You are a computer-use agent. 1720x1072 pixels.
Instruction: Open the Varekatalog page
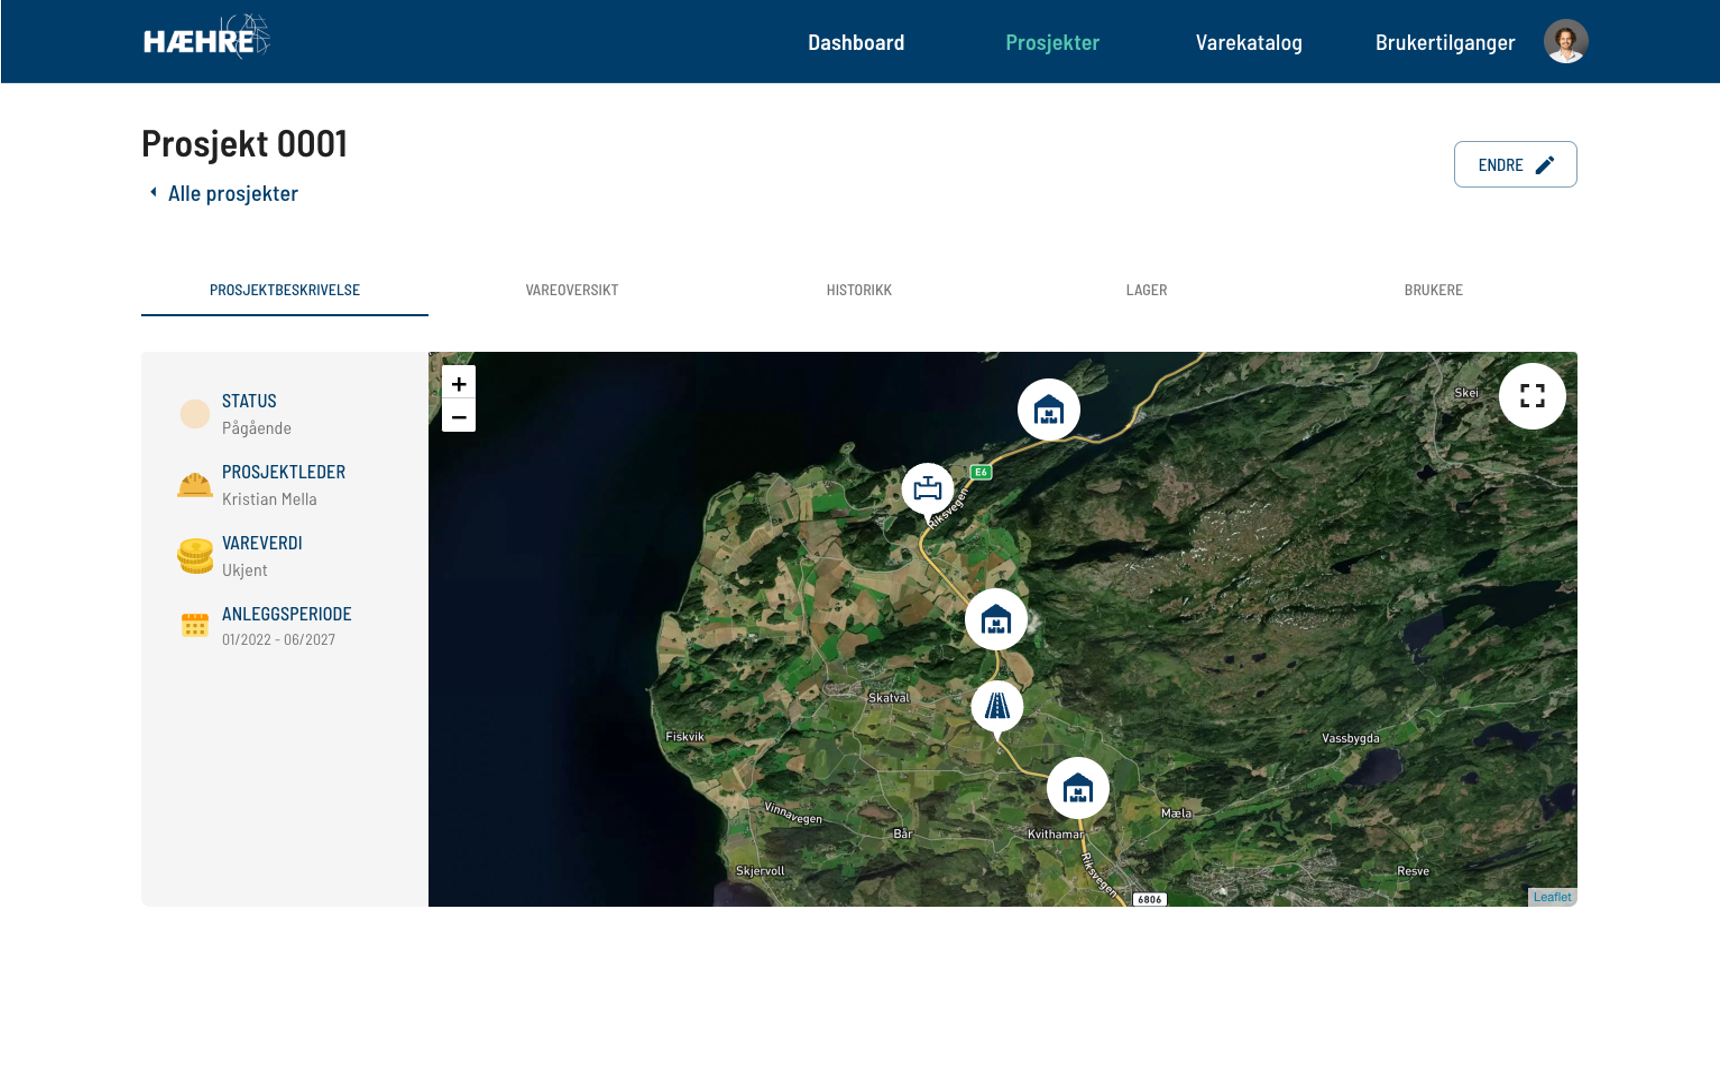point(1249,42)
